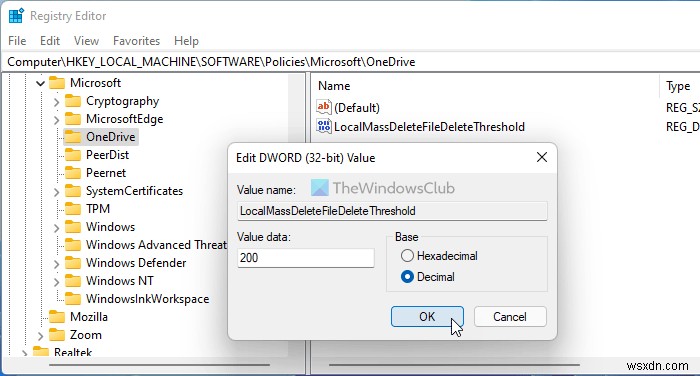Viewport: 700px width, 376px height.
Task: Click the tree pane horizontal scrollbar
Action: point(159,365)
